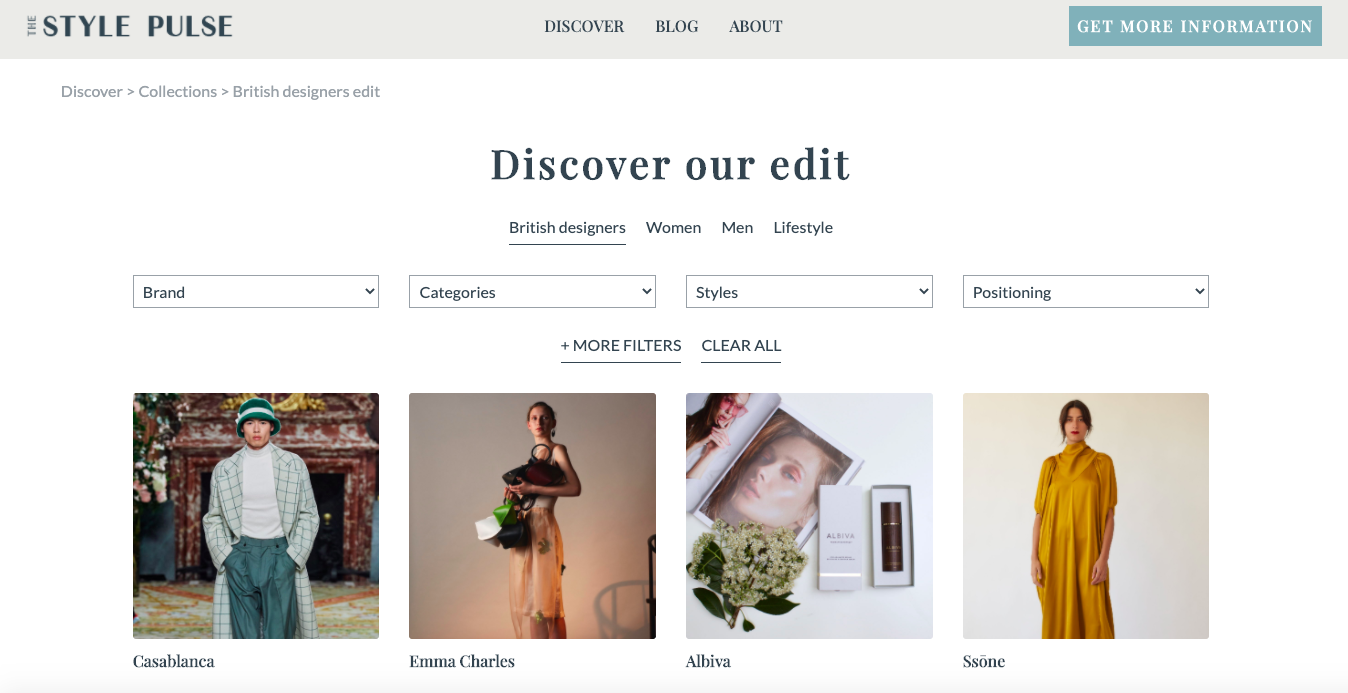Go to Discover in the breadcrumb

[92, 91]
